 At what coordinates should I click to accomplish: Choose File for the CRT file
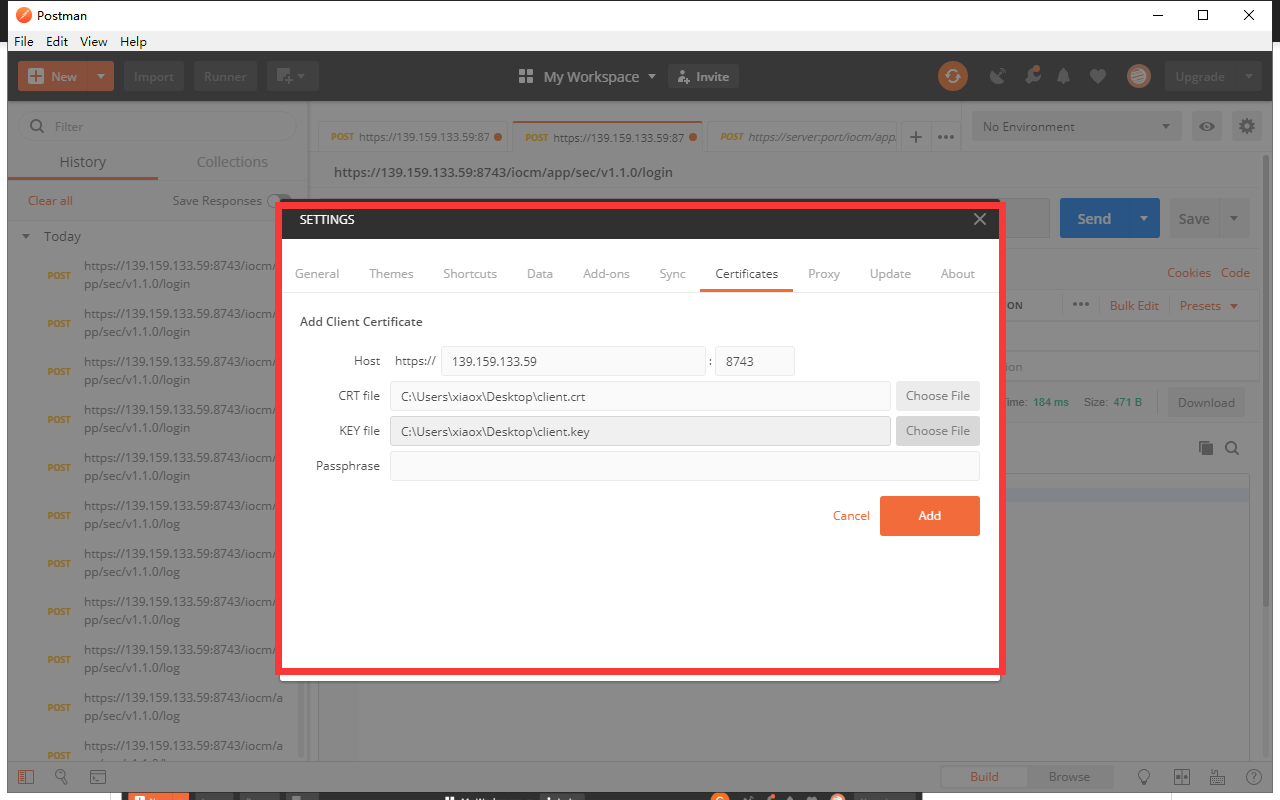(x=938, y=396)
